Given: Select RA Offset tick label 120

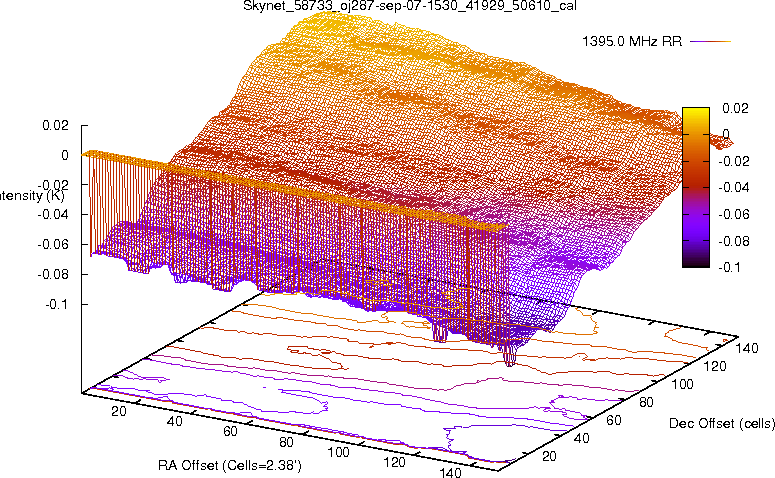Looking at the screenshot, I should click(394, 463).
